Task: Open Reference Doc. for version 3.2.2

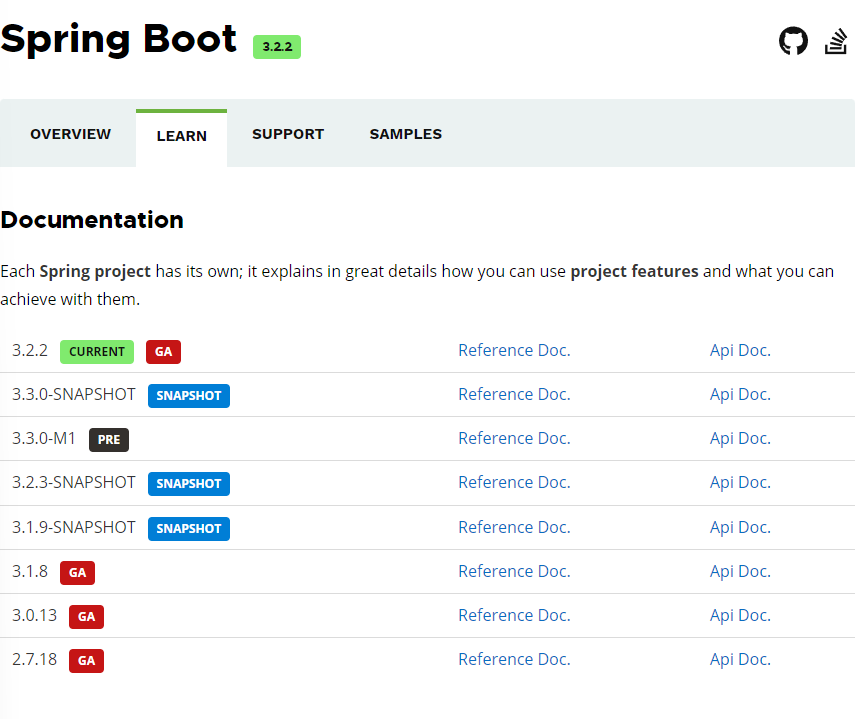Action: click(x=514, y=350)
